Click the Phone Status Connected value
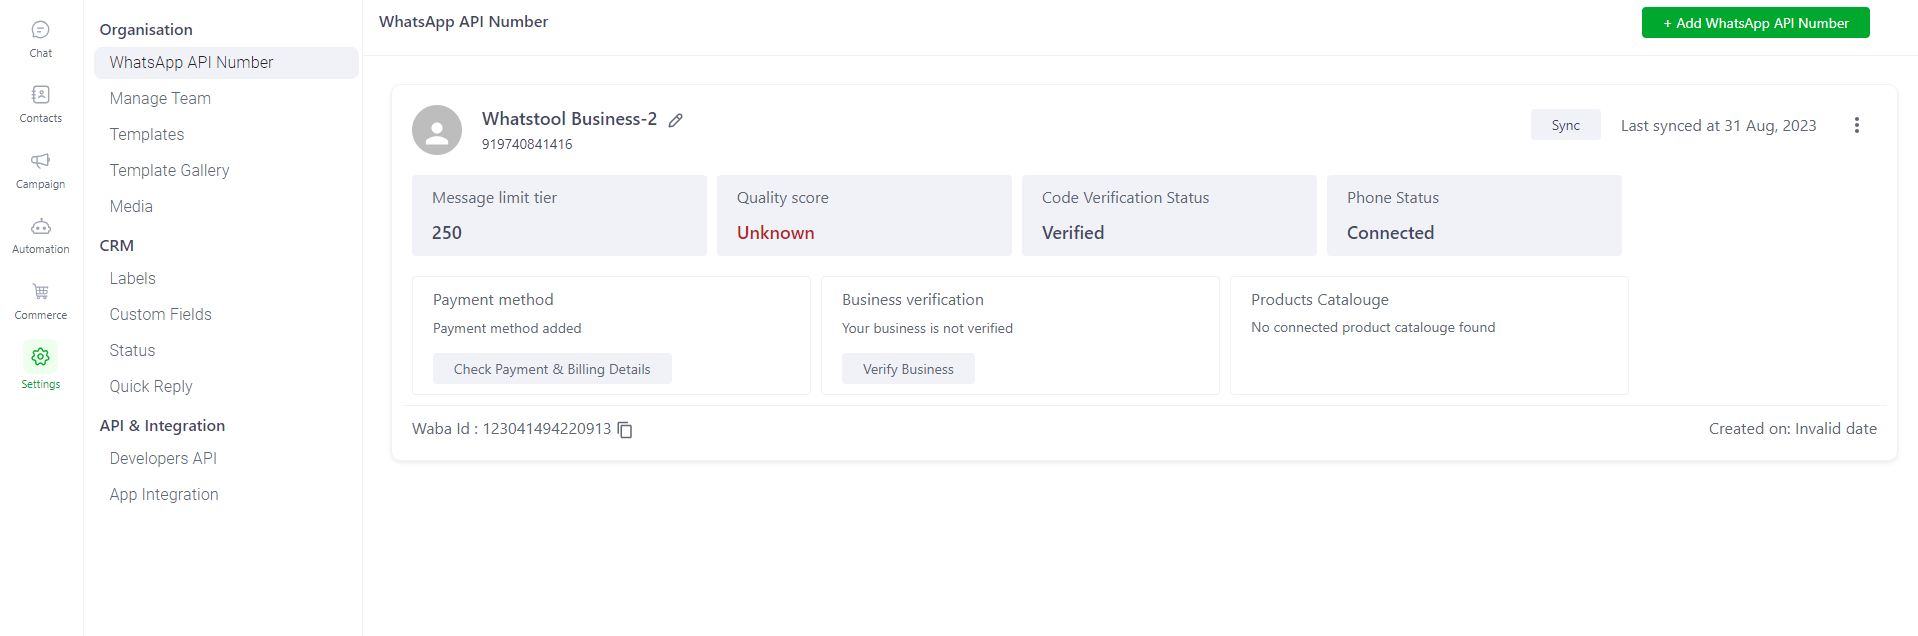Viewport: 1918px width, 636px height. [1390, 233]
